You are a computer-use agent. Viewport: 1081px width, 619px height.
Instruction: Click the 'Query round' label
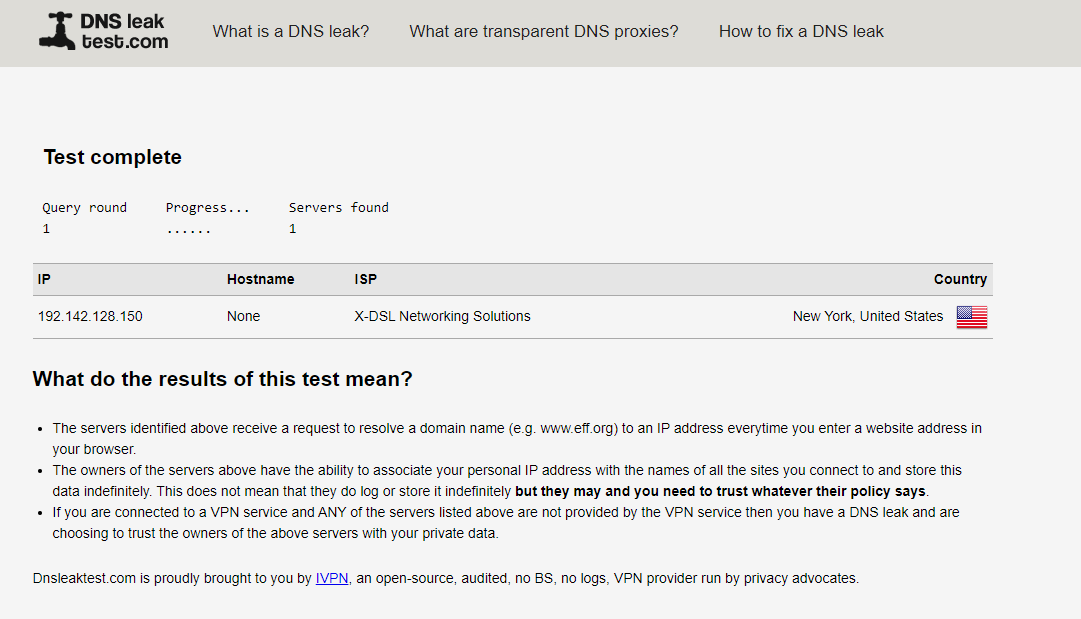[x=84, y=208]
